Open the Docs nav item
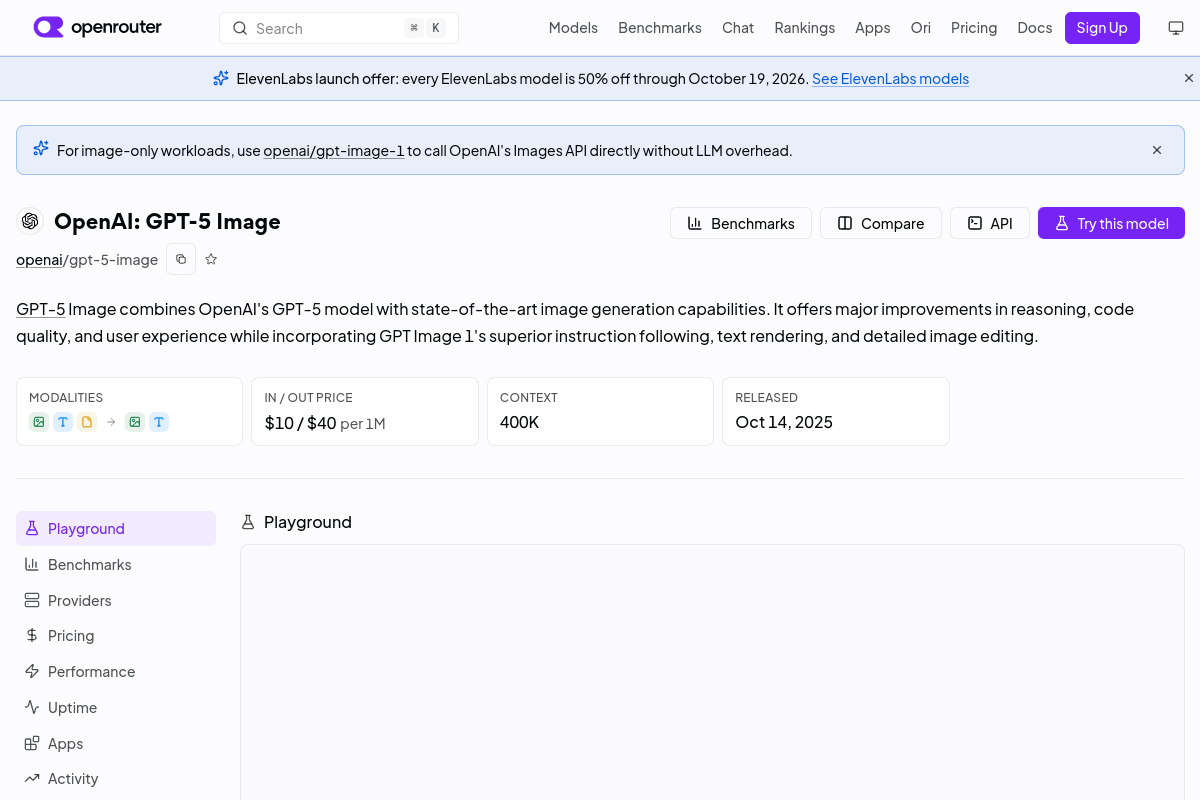 [x=1035, y=28]
